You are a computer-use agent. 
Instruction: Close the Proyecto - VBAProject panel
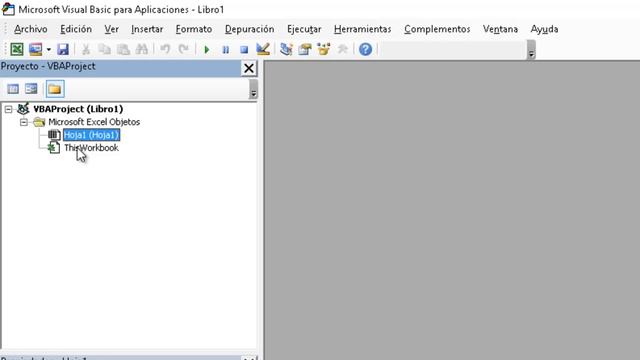pos(249,68)
